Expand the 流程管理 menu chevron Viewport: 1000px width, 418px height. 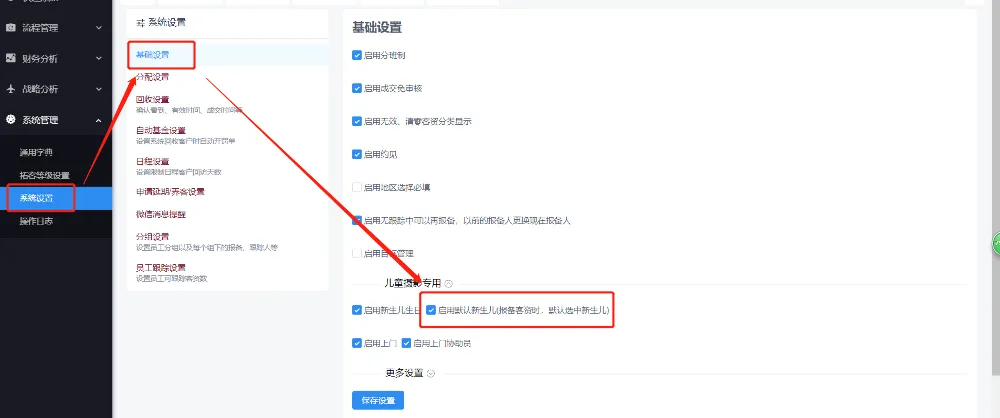click(x=98, y=29)
